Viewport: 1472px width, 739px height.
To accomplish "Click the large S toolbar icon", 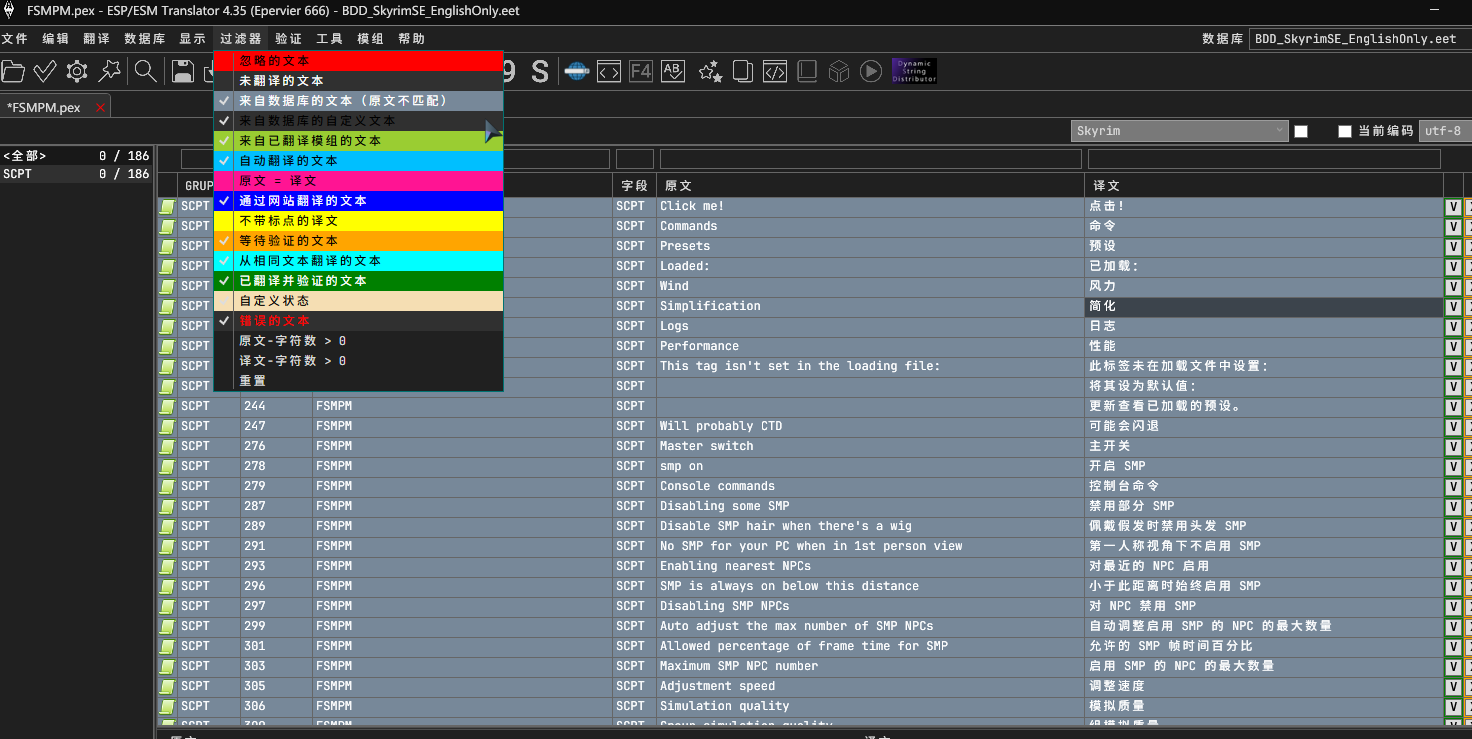I will (x=540, y=71).
